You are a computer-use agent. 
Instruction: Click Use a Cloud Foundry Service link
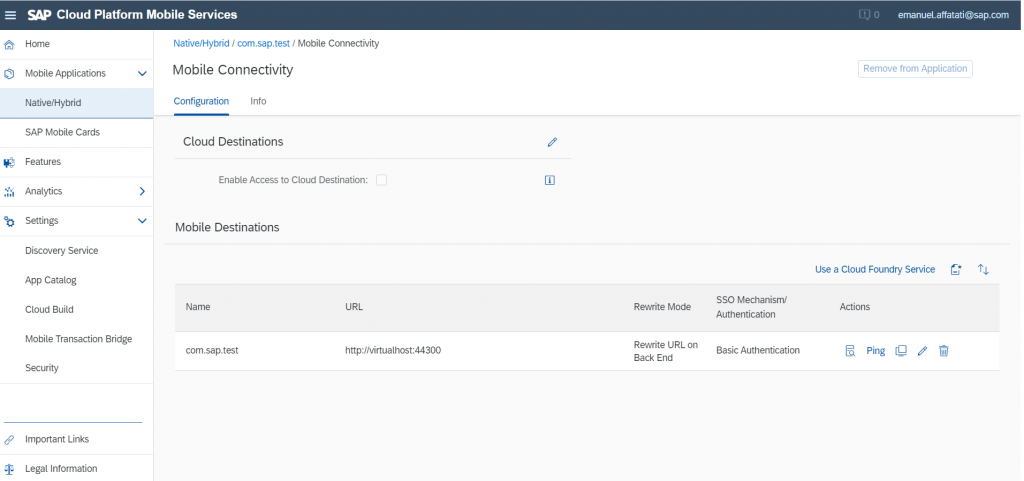tap(875, 270)
